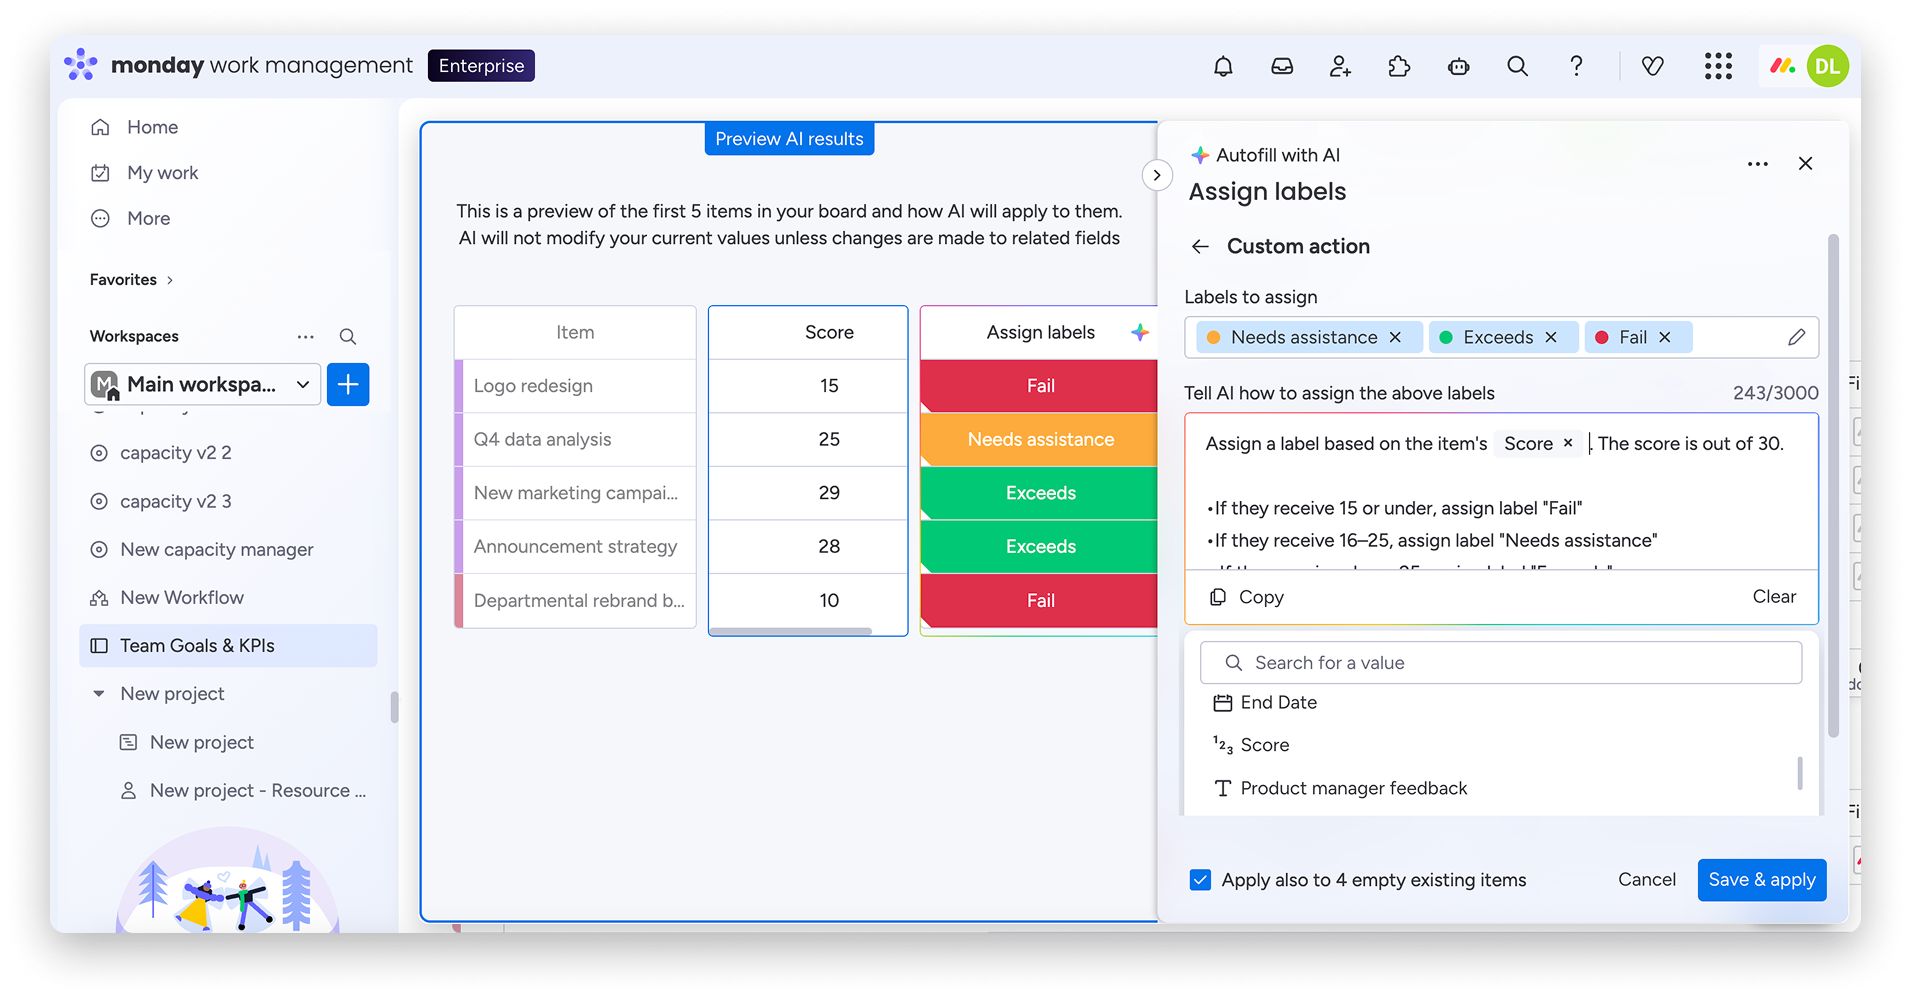Collapse the New project folder
1908x998 pixels.
pos(98,694)
